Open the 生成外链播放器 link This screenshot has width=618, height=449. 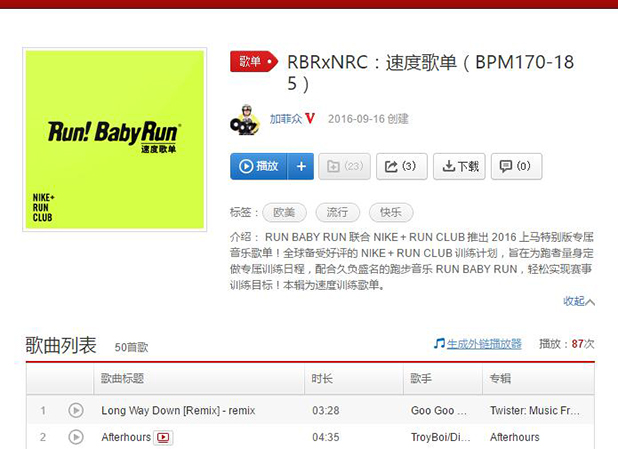pos(484,344)
